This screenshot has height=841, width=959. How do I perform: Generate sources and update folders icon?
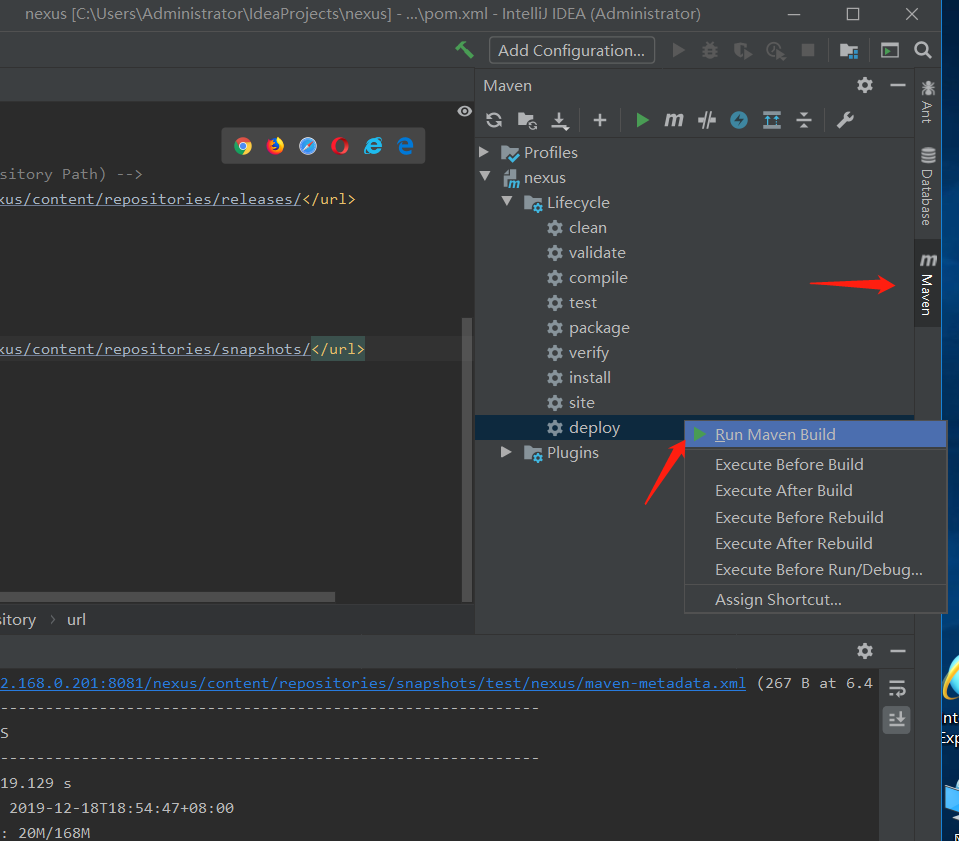pos(527,120)
